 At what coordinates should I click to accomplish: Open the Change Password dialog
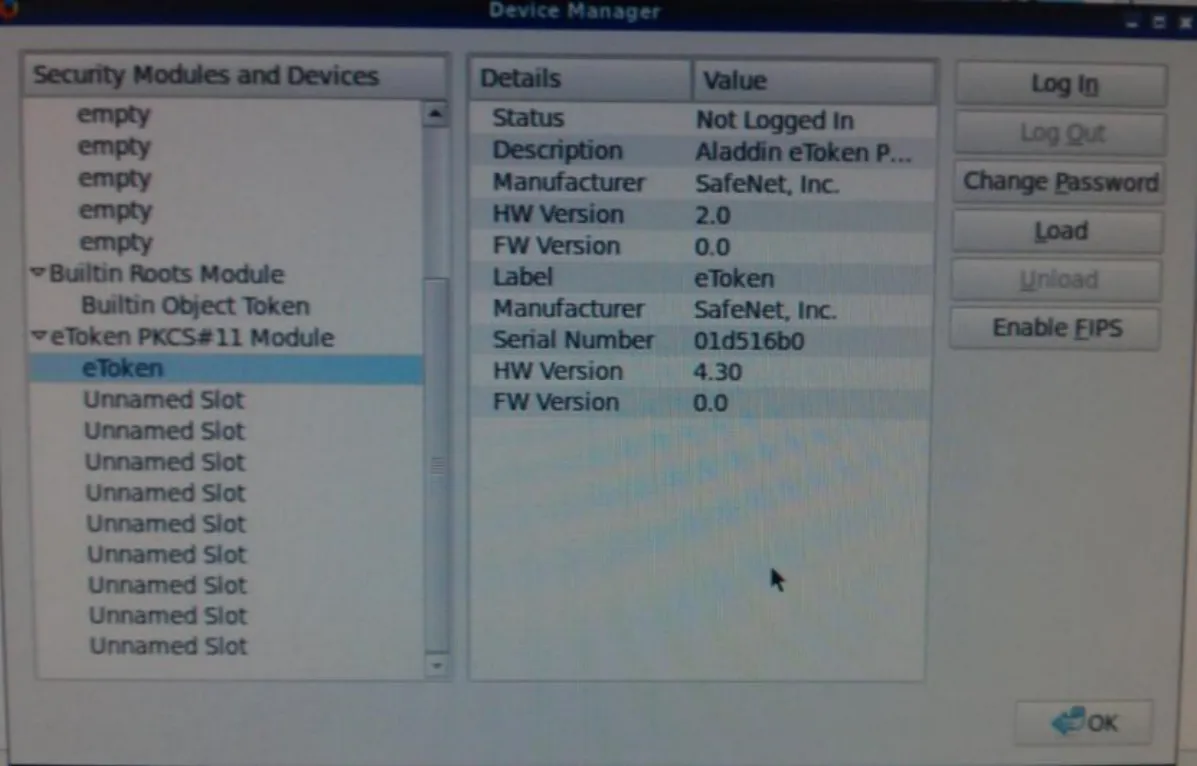(x=1060, y=183)
